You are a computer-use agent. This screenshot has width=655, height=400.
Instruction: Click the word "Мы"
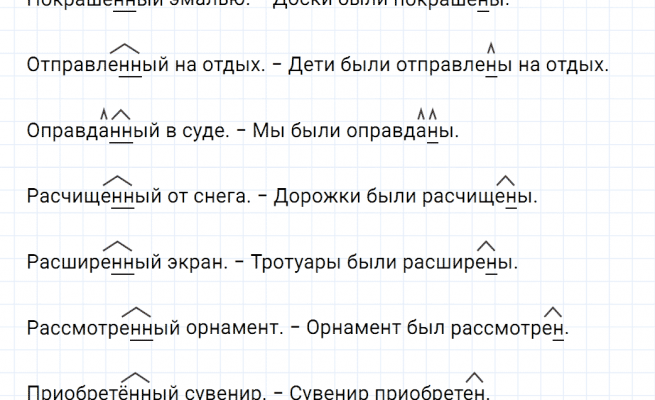[x=268, y=131]
